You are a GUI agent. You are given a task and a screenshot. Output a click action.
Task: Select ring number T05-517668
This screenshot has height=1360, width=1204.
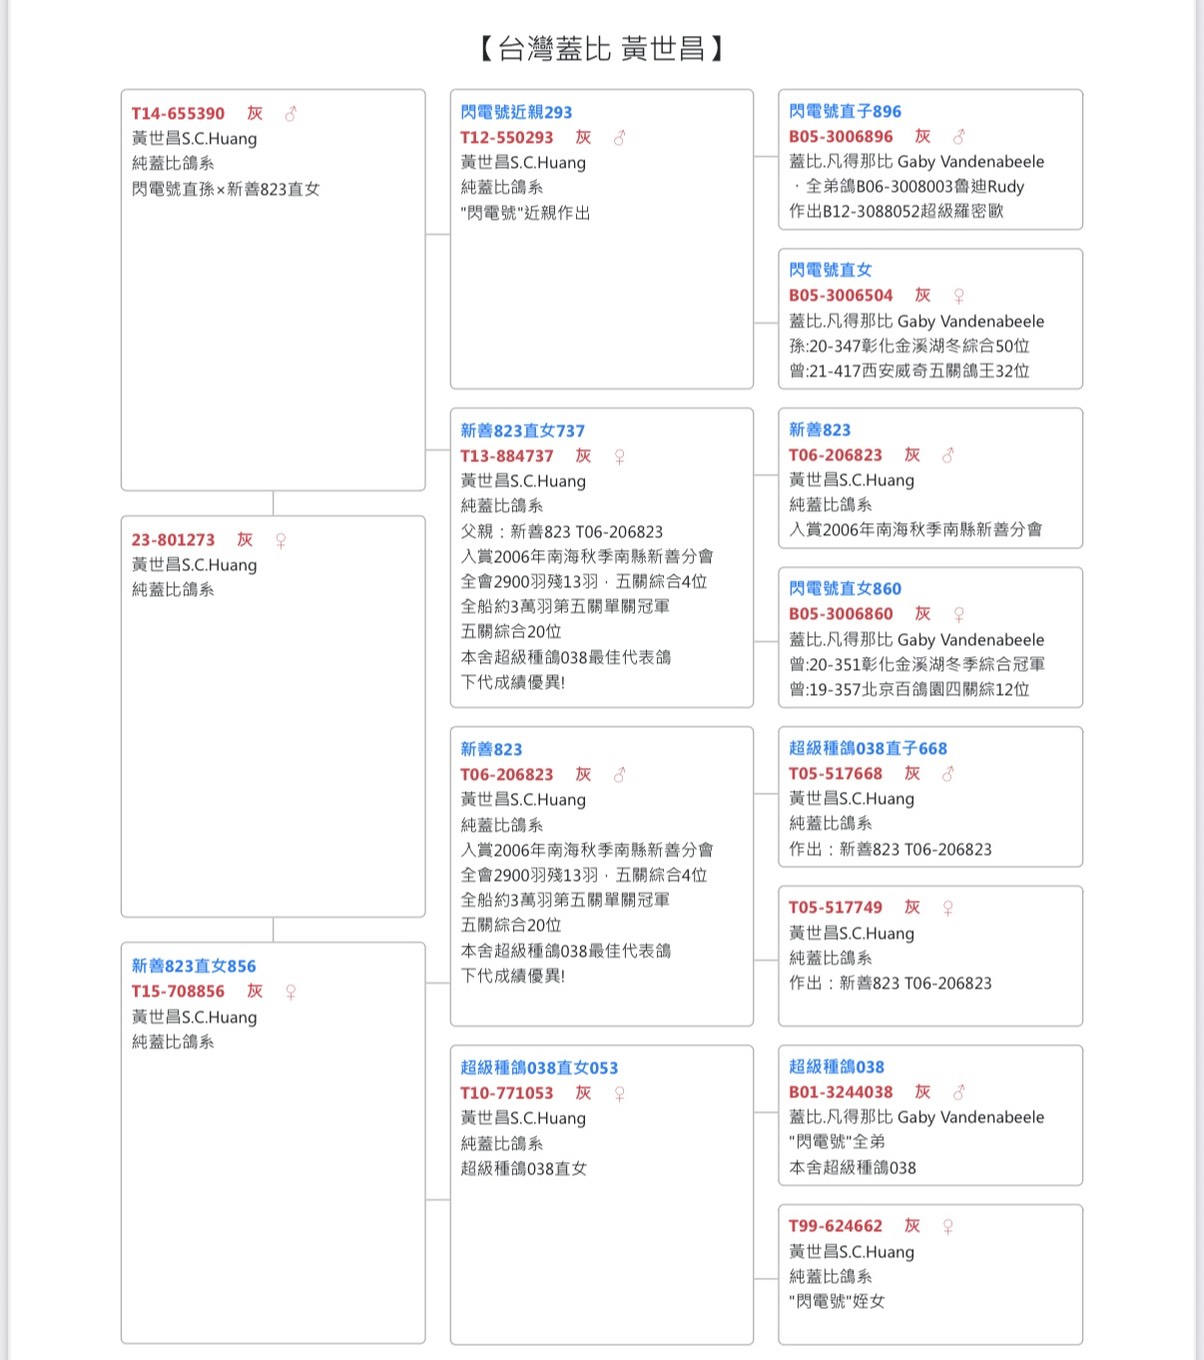[836, 774]
